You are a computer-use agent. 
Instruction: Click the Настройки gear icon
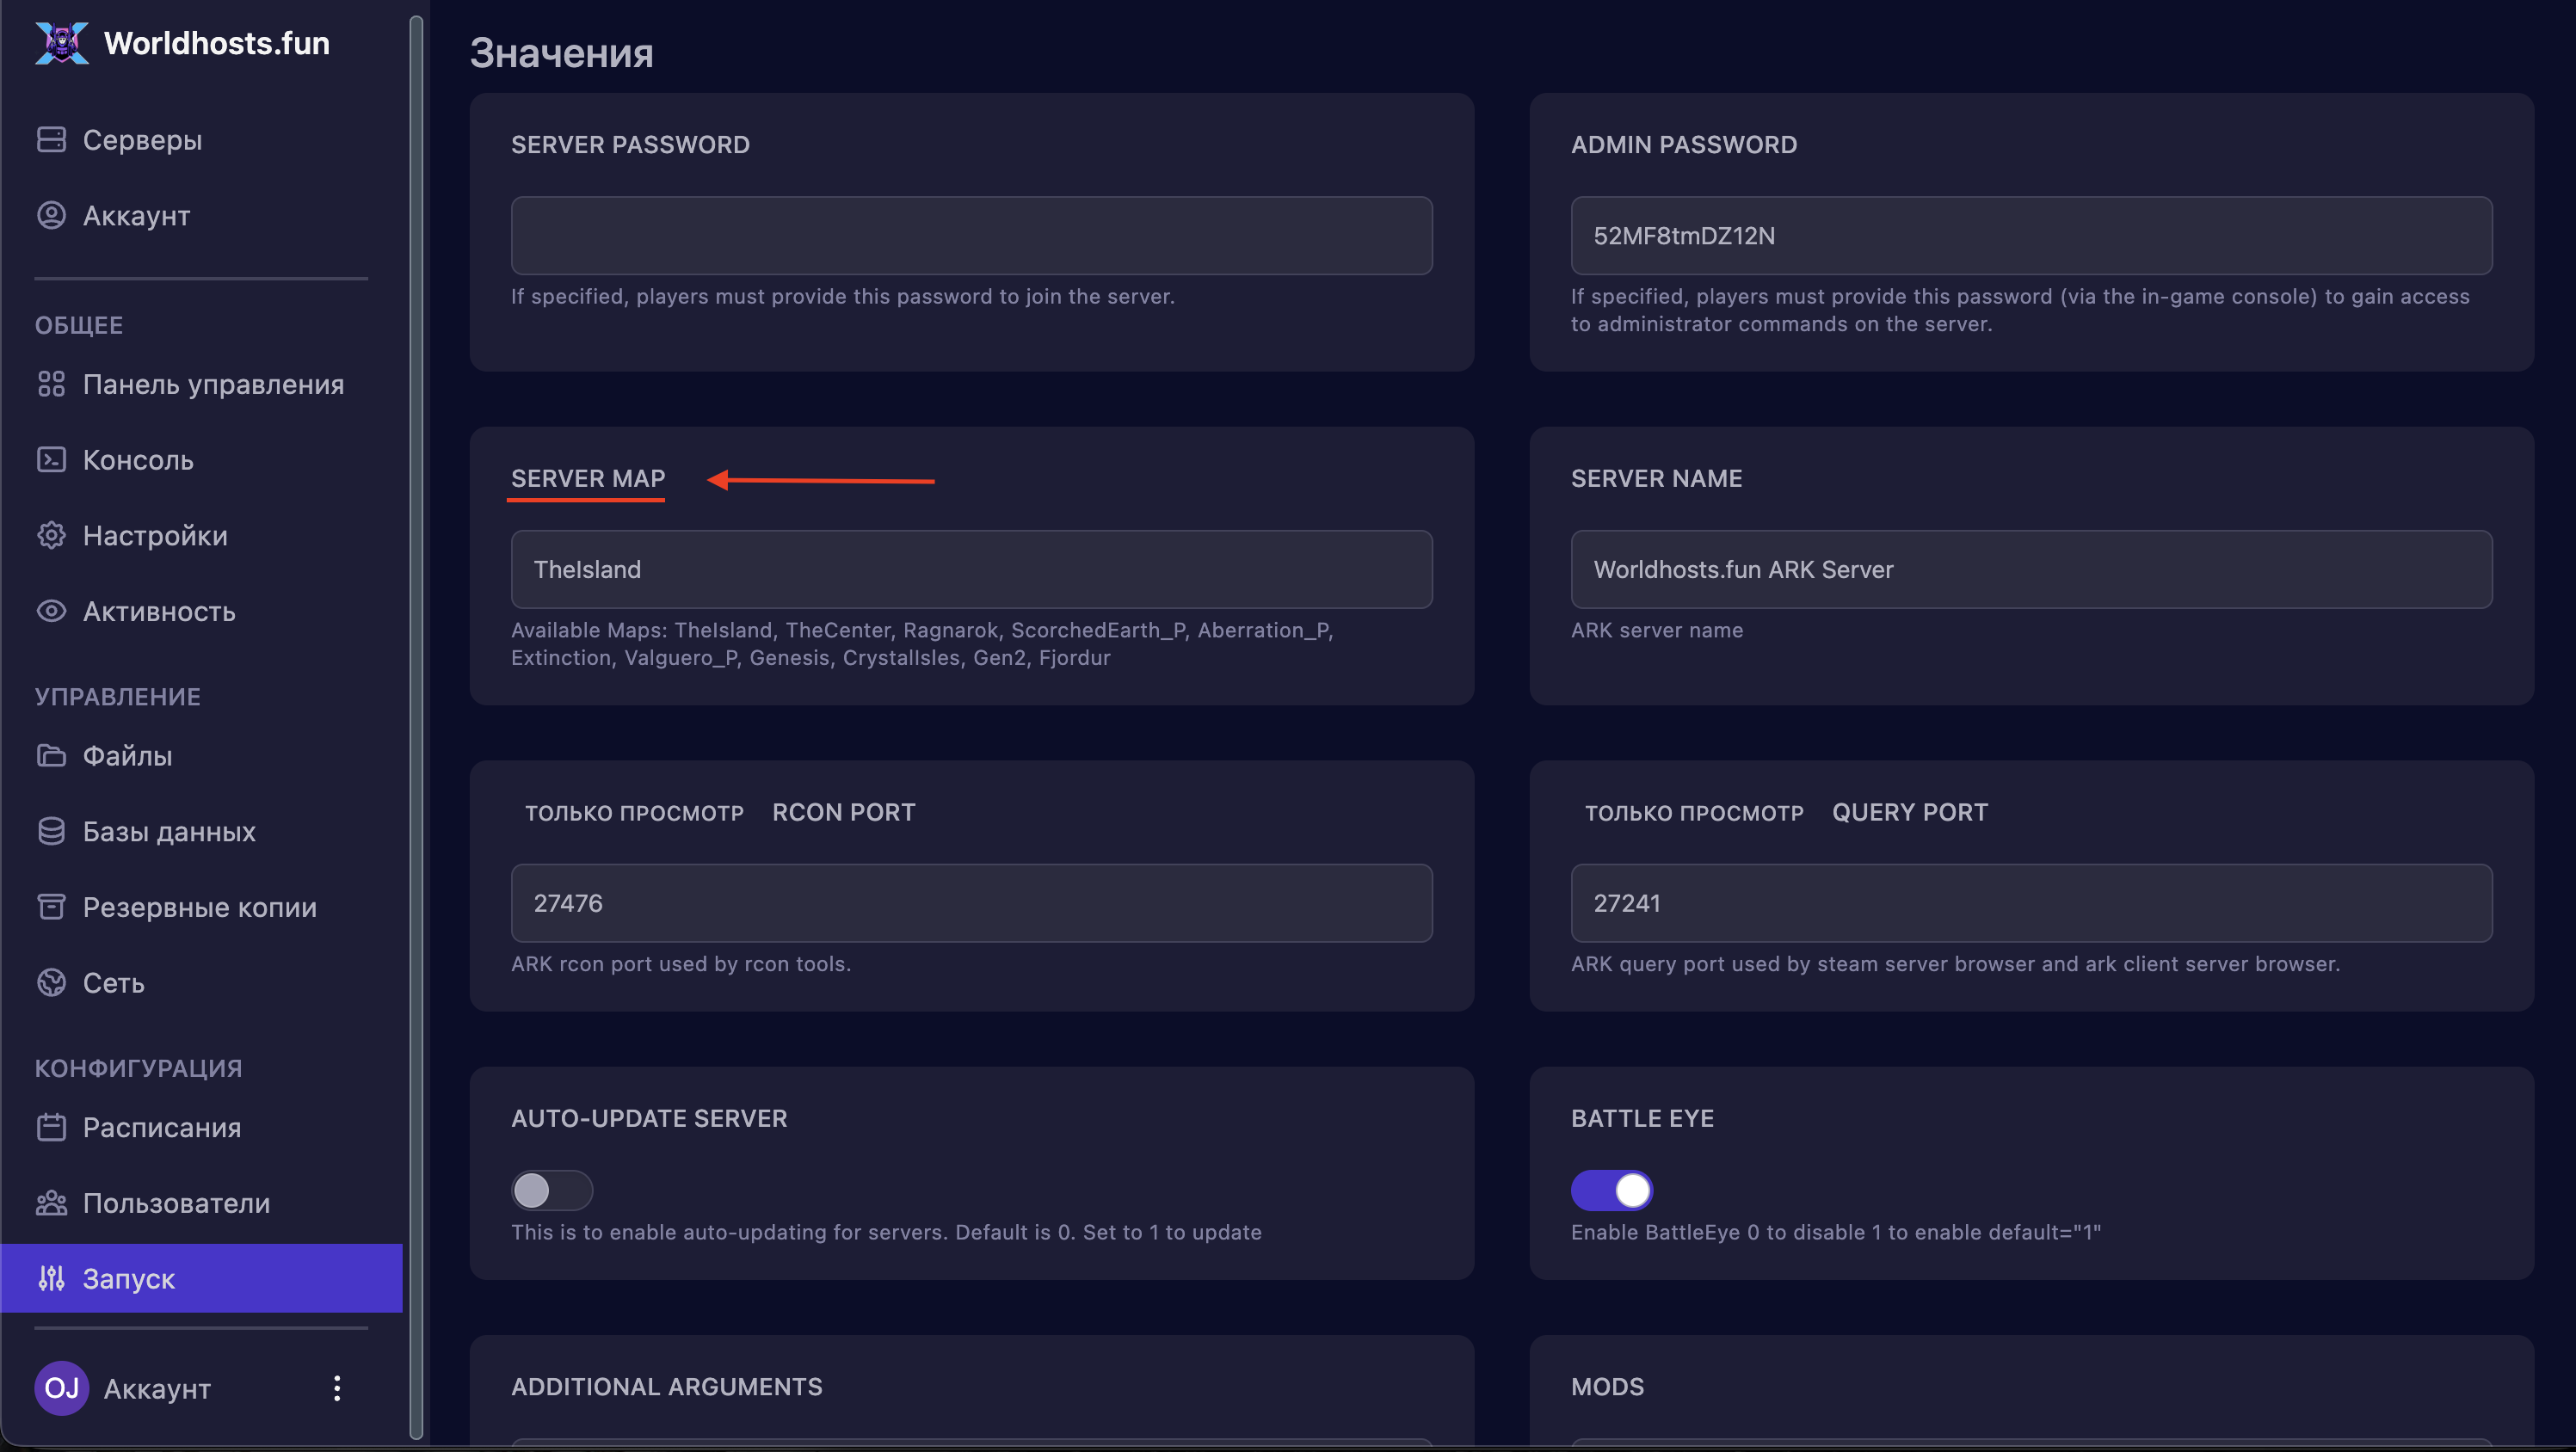pos(51,536)
